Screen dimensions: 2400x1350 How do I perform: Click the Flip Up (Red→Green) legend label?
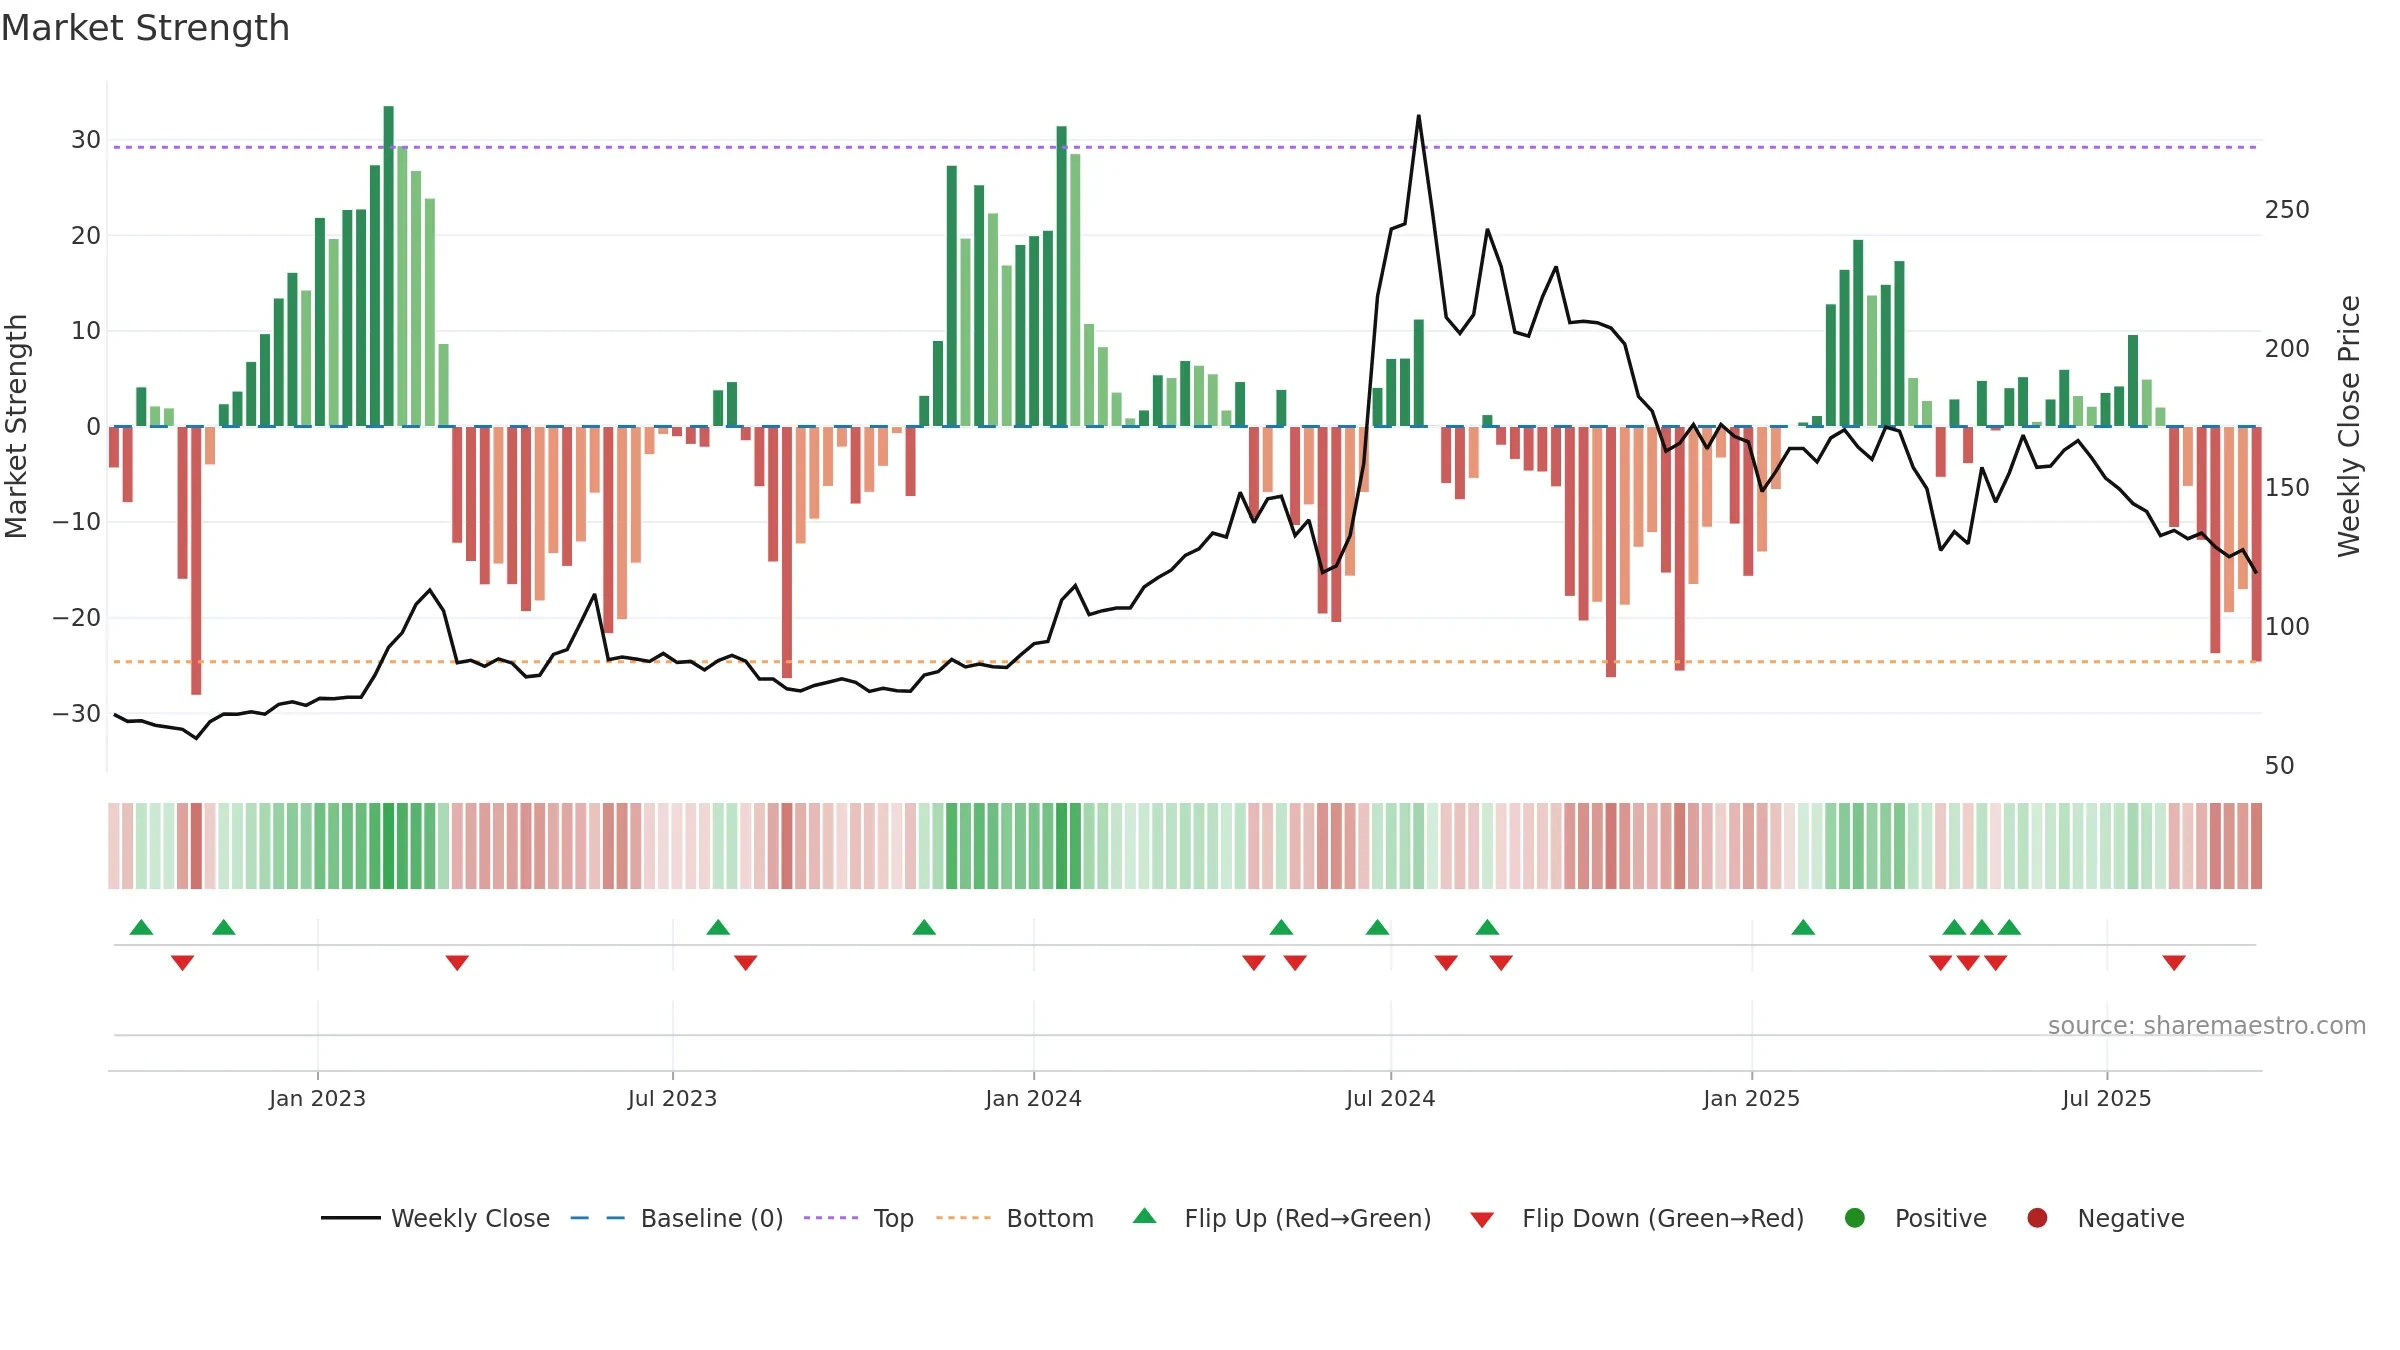(x=1307, y=1218)
